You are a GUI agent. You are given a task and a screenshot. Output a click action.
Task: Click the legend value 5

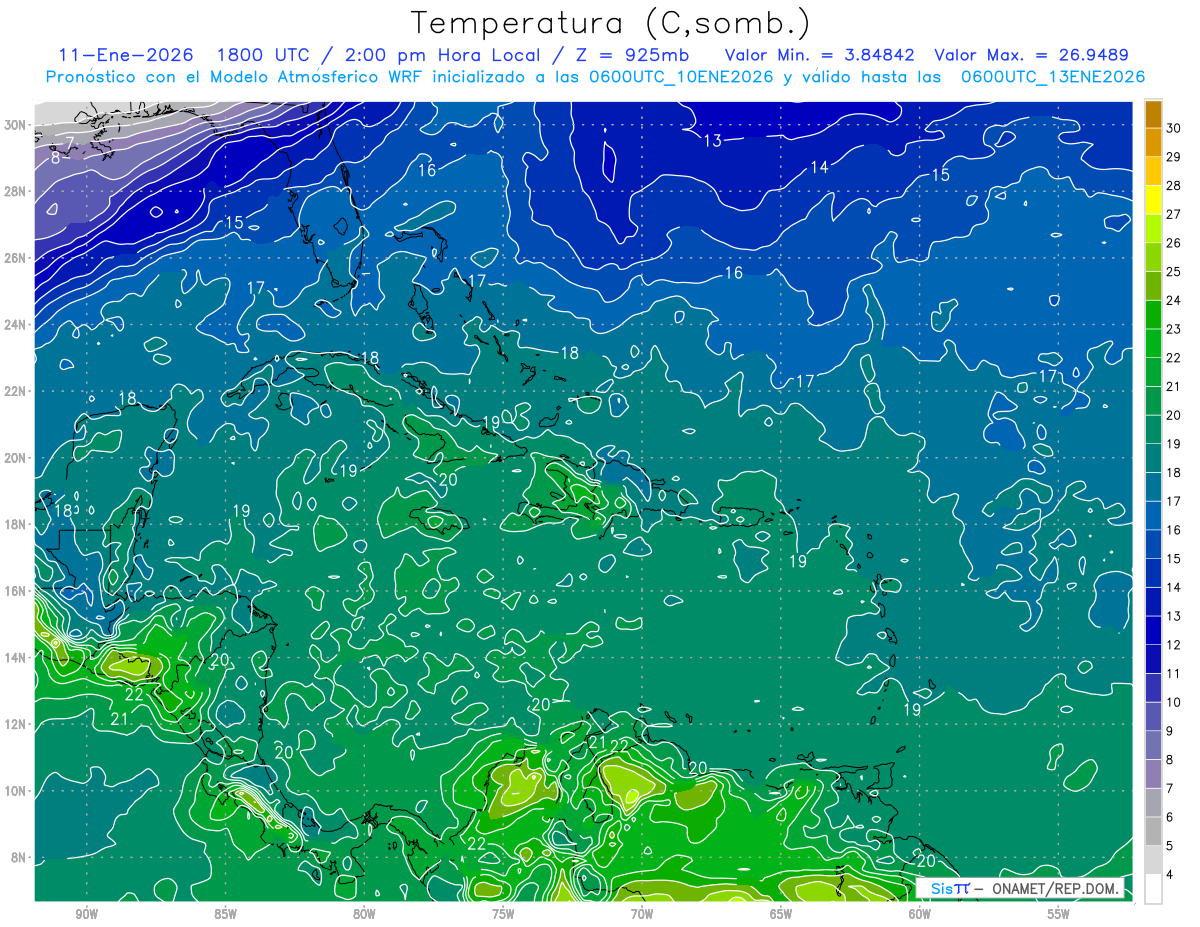[1172, 846]
